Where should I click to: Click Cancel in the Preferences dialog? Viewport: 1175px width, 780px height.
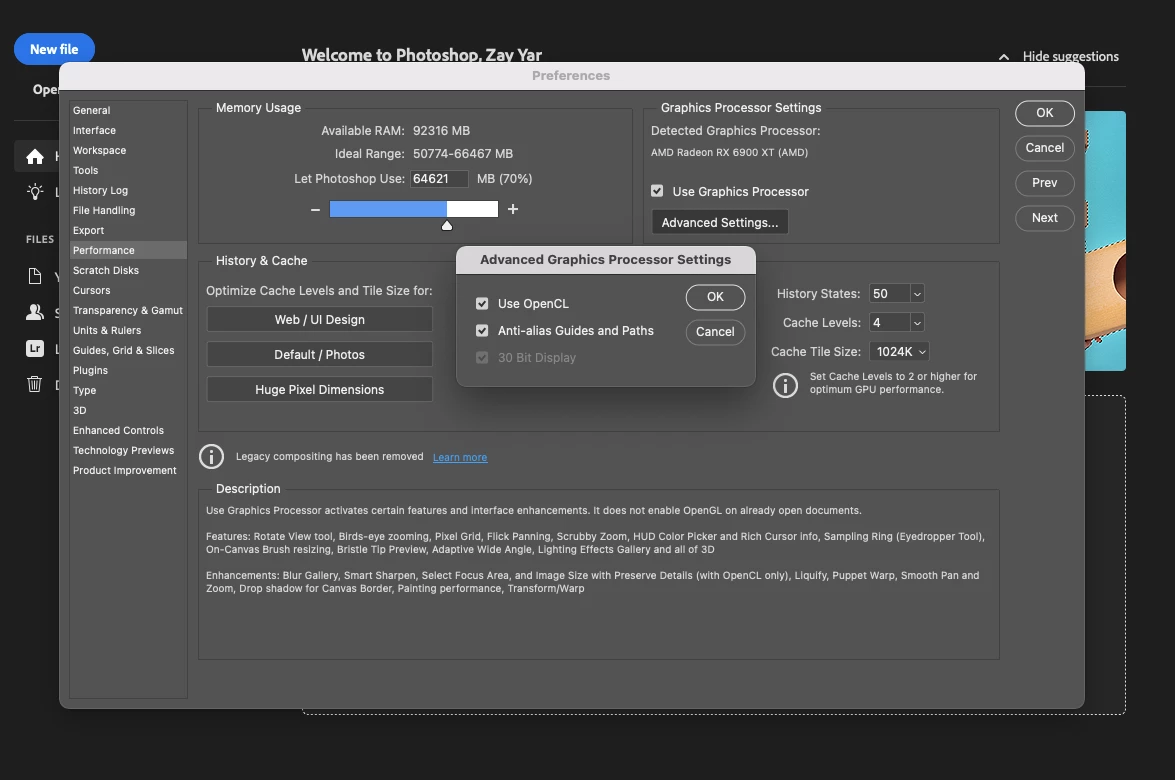pos(1045,148)
